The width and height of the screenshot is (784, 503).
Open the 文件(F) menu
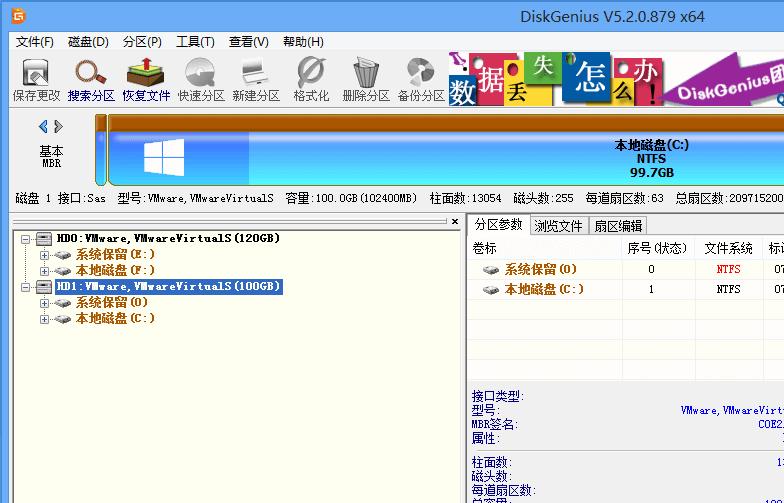point(34,42)
